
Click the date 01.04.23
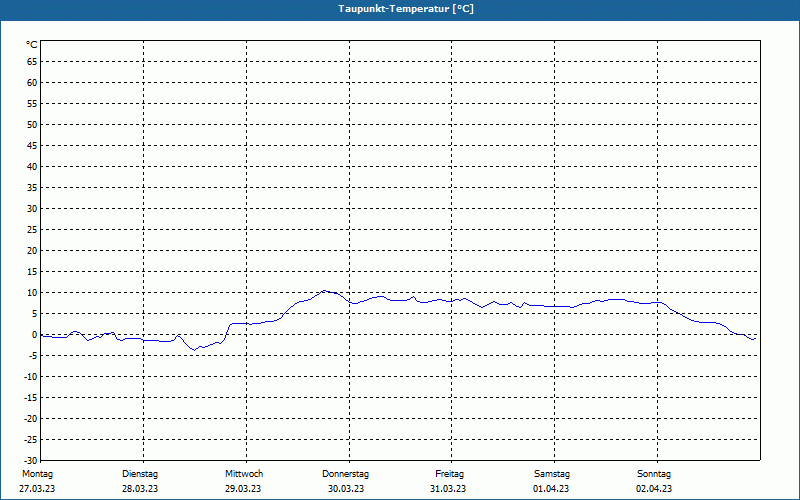551,489
